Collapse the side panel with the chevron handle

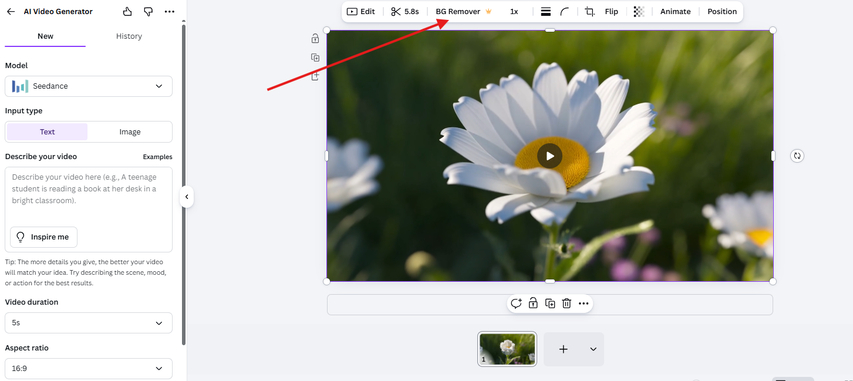[x=187, y=197]
